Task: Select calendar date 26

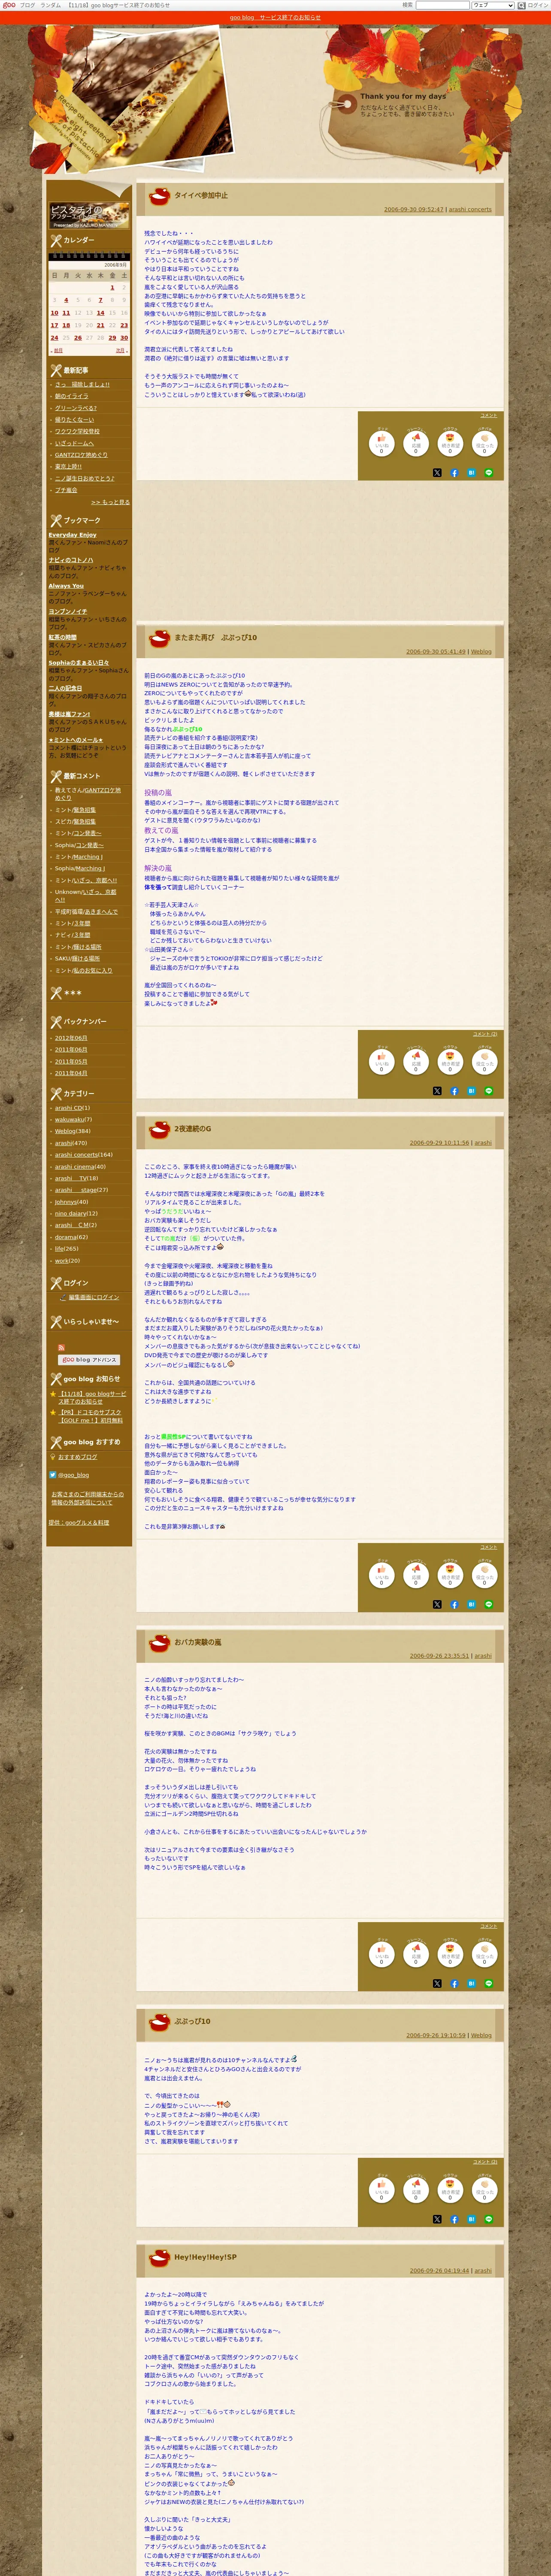Action: click(x=78, y=337)
